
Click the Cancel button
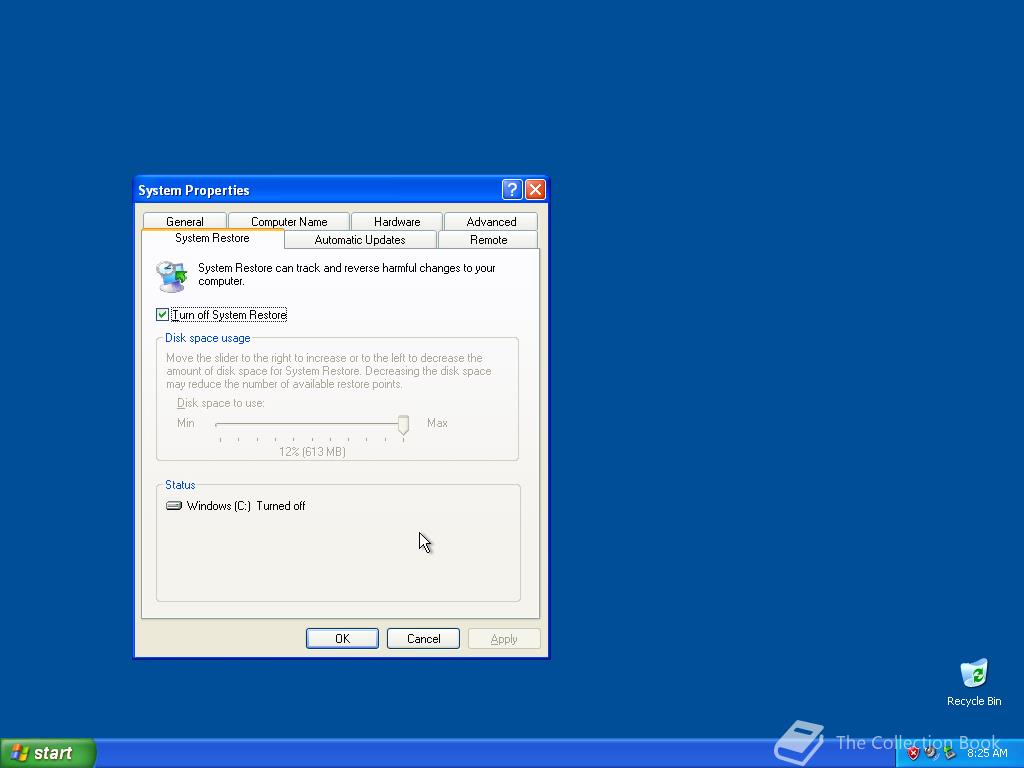click(x=423, y=639)
